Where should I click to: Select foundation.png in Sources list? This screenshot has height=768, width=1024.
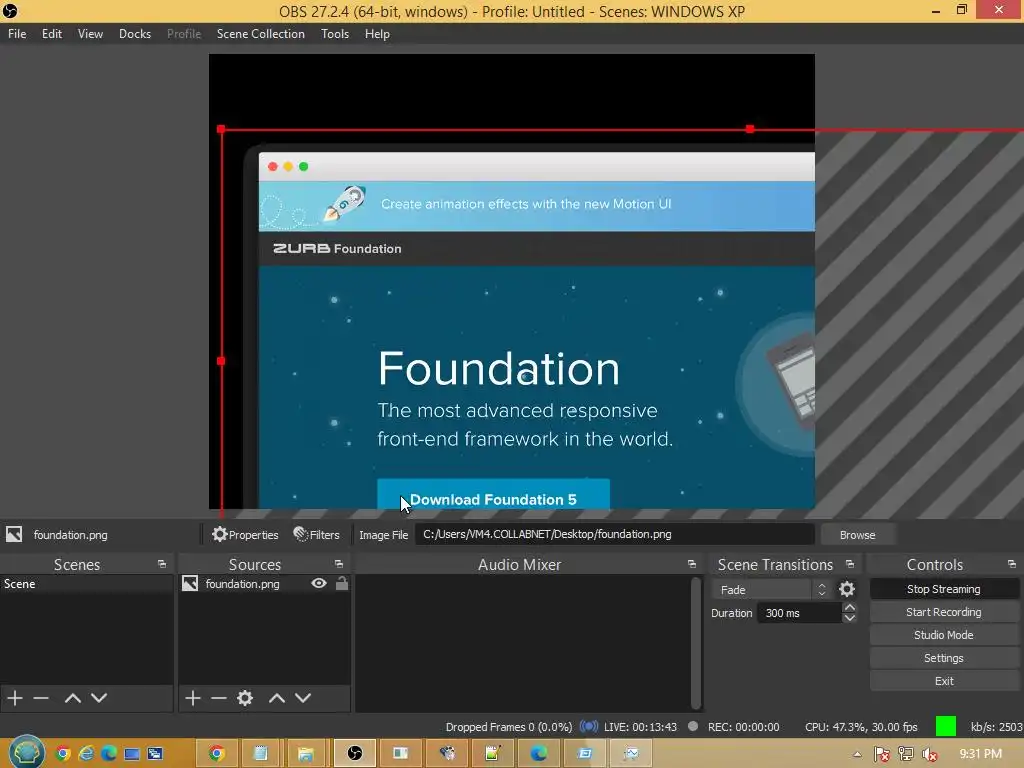point(242,584)
